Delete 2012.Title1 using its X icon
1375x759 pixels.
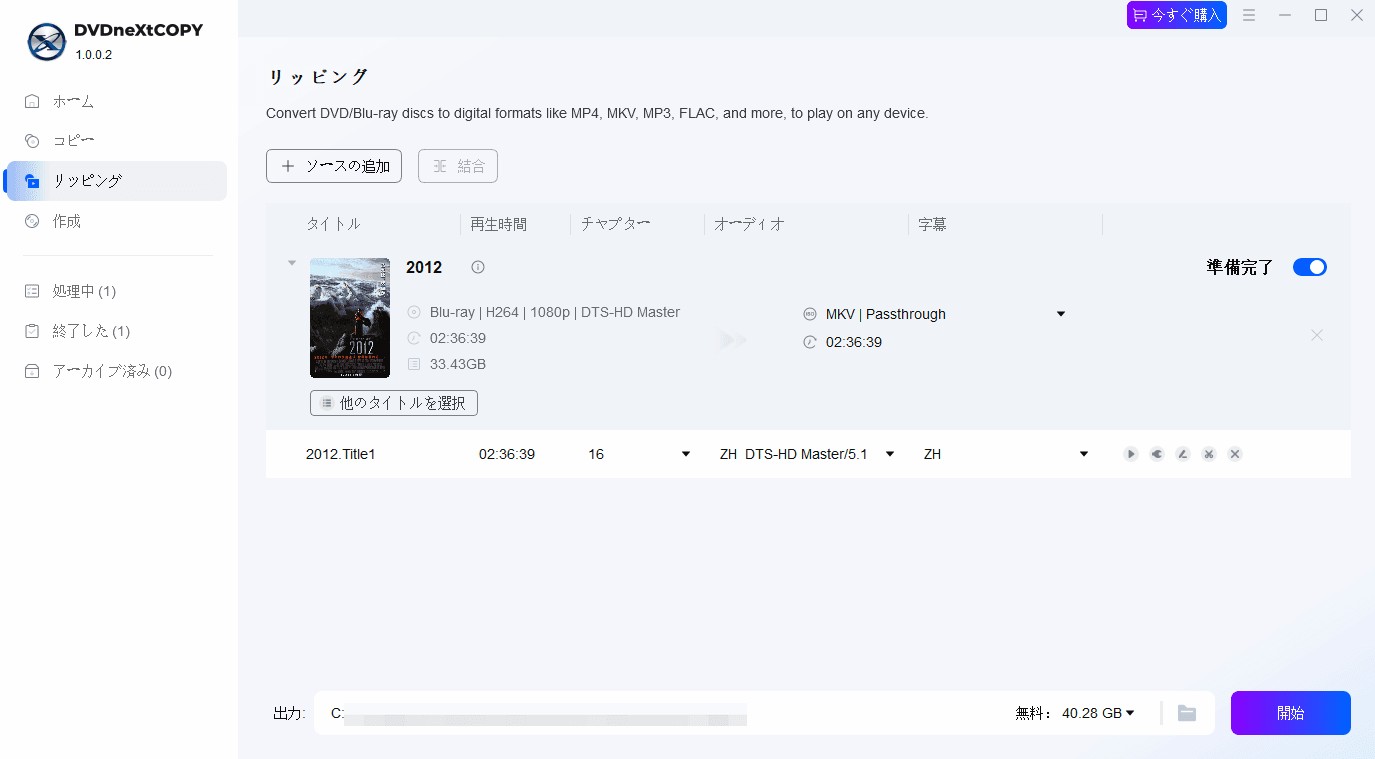(1235, 454)
